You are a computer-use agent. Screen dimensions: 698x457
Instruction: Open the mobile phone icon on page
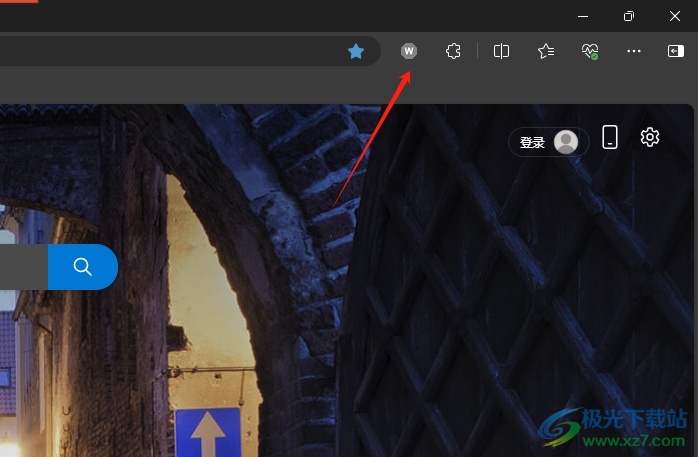tap(610, 137)
